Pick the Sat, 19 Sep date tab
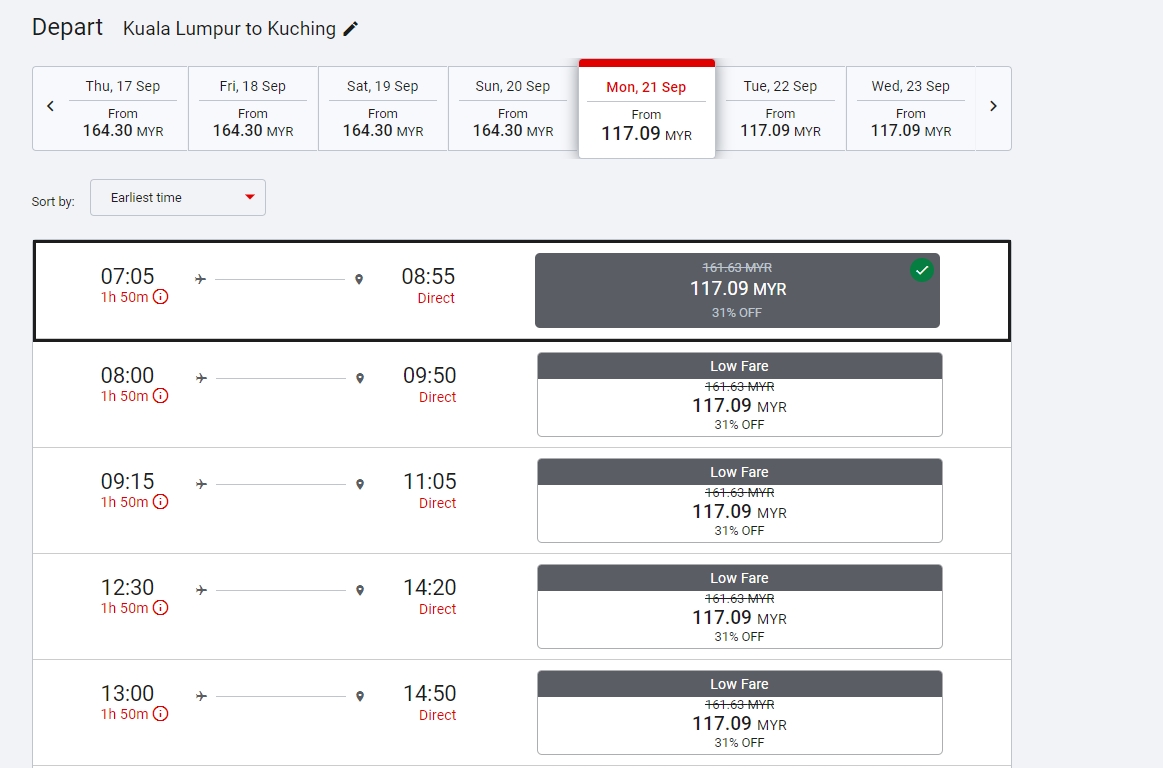This screenshot has width=1163, height=768. coord(383,108)
